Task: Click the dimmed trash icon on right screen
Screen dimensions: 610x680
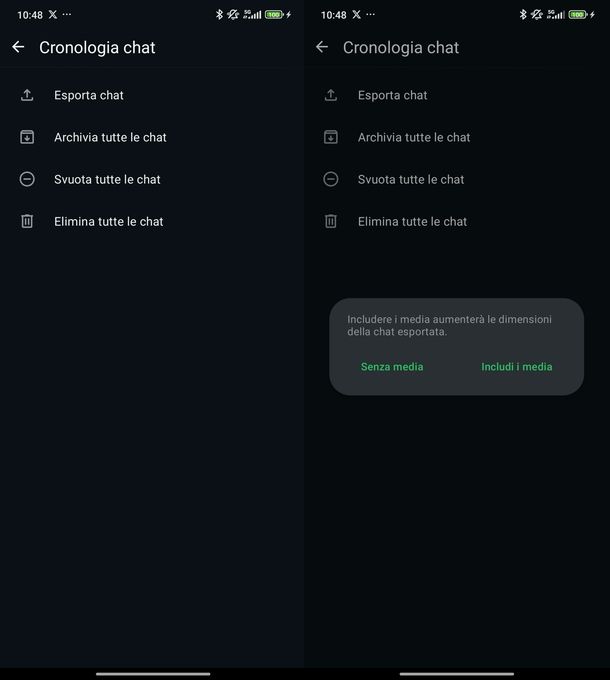Action: point(331,221)
